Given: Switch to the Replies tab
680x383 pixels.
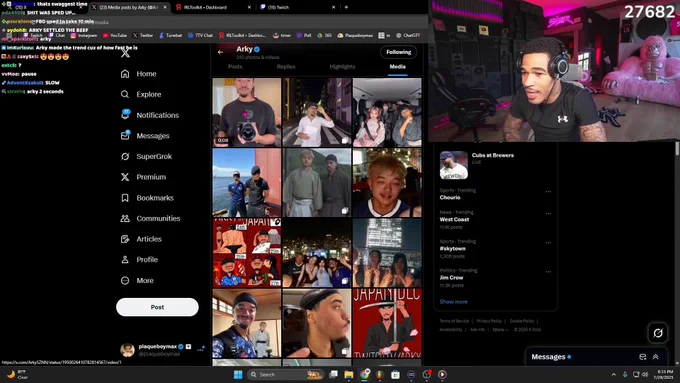Looking at the screenshot, I should tap(286, 67).
